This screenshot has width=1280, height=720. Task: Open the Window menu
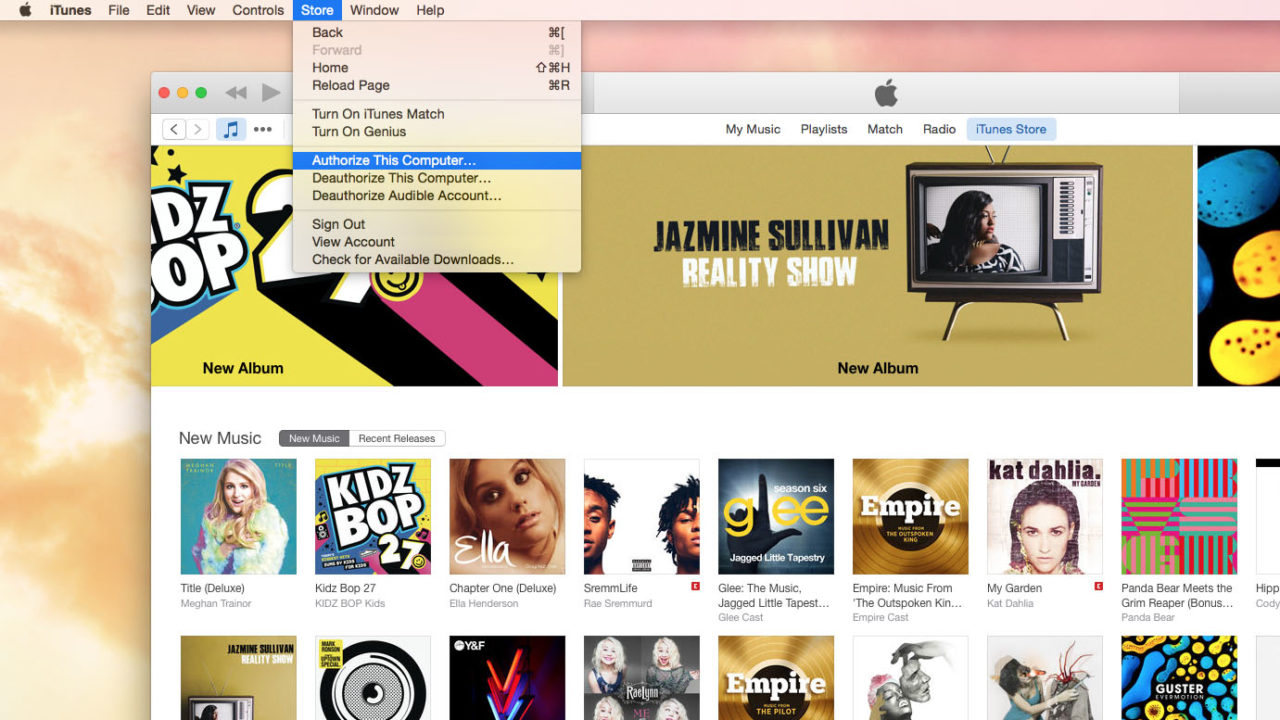[x=374, y=10]
